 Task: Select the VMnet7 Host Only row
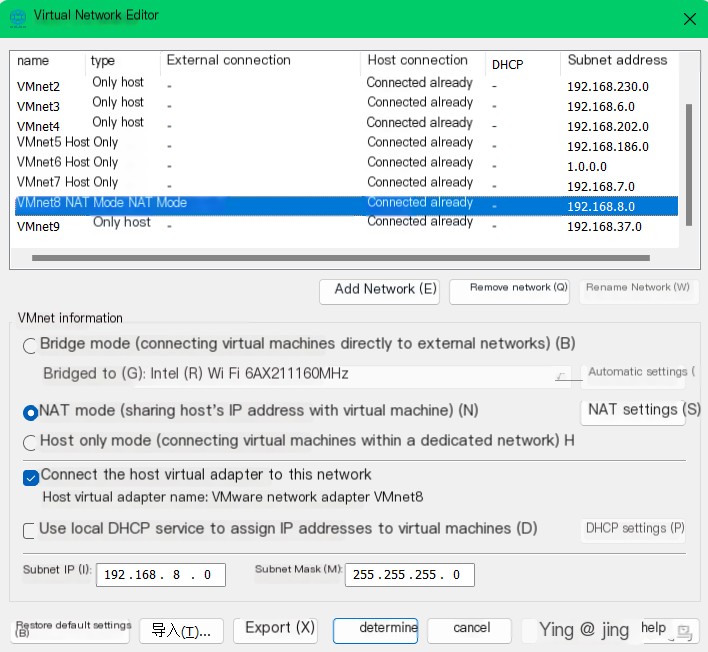[x=346, y=184]
